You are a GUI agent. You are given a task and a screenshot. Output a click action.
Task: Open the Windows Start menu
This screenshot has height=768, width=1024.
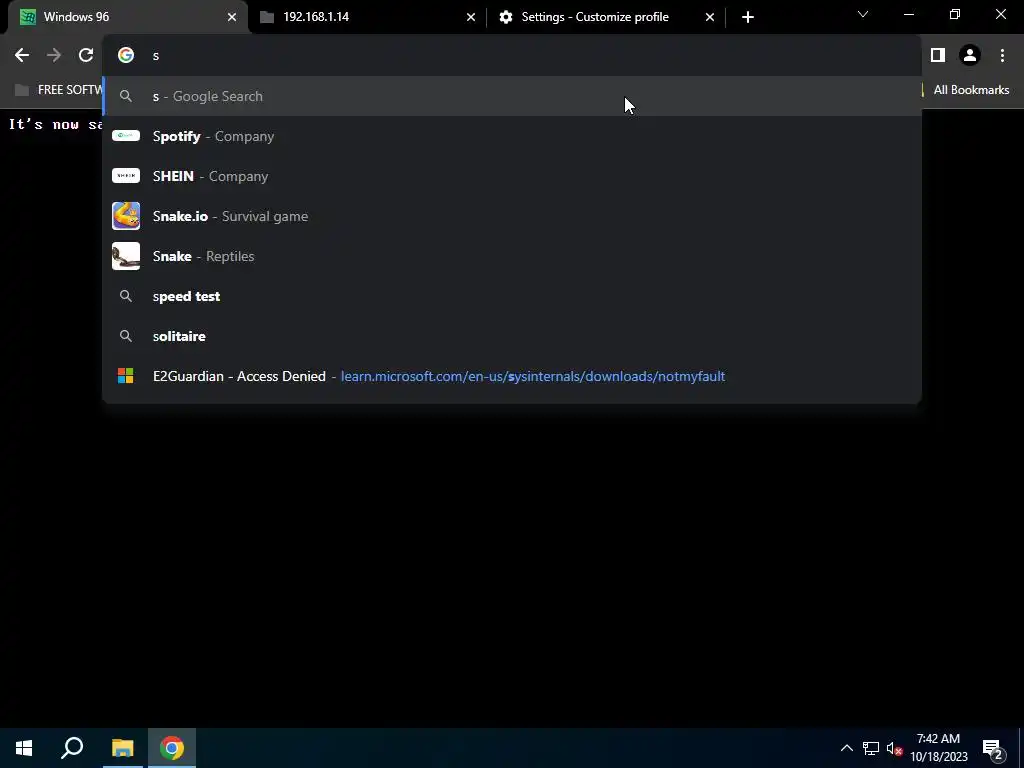click(24, 748)
